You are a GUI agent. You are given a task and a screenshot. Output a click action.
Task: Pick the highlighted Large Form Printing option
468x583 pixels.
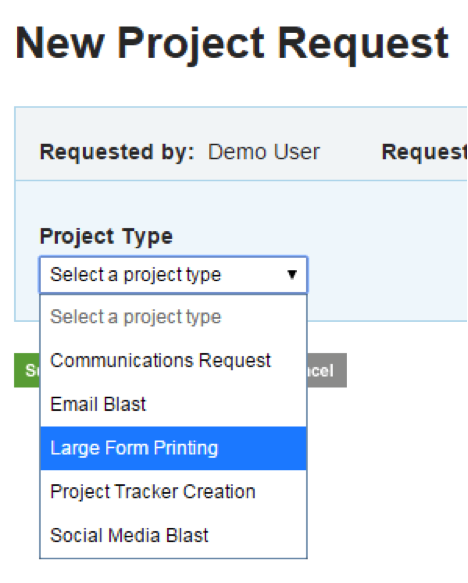tap(173, 448)
